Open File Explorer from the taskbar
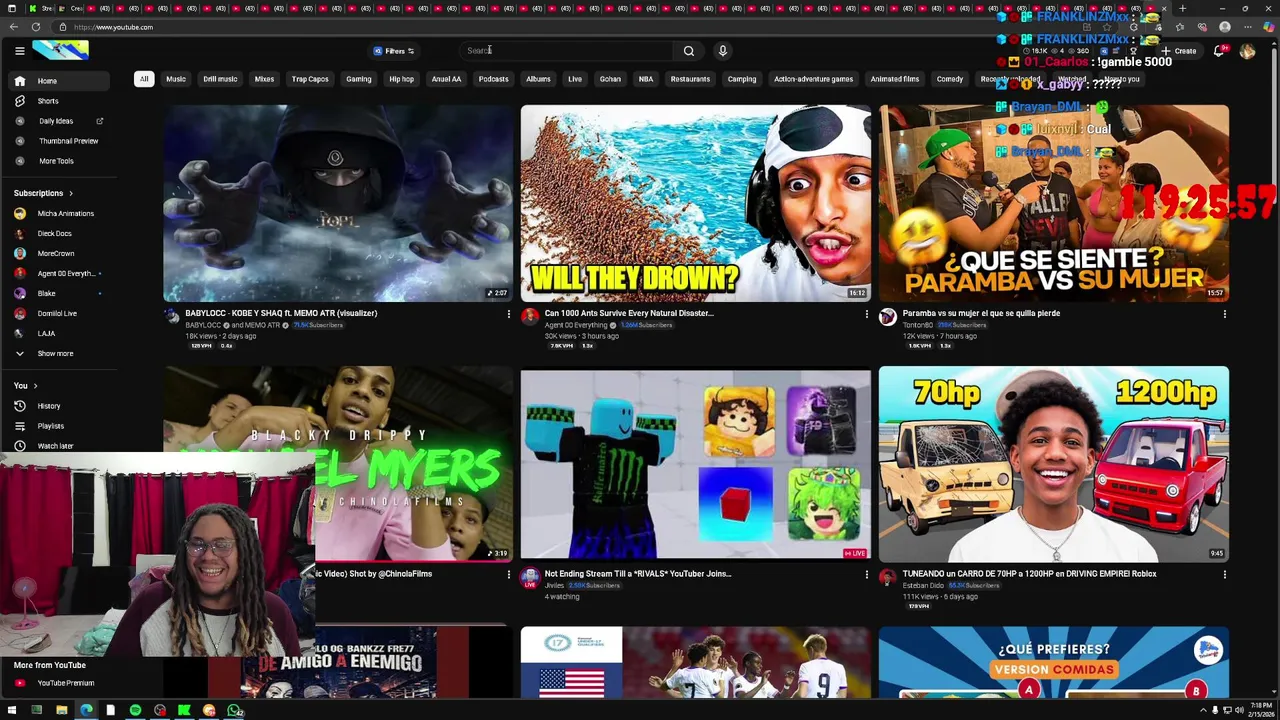Image resolution: width=1280 pixels, height=720 pixels. click(x=61, y=711)
